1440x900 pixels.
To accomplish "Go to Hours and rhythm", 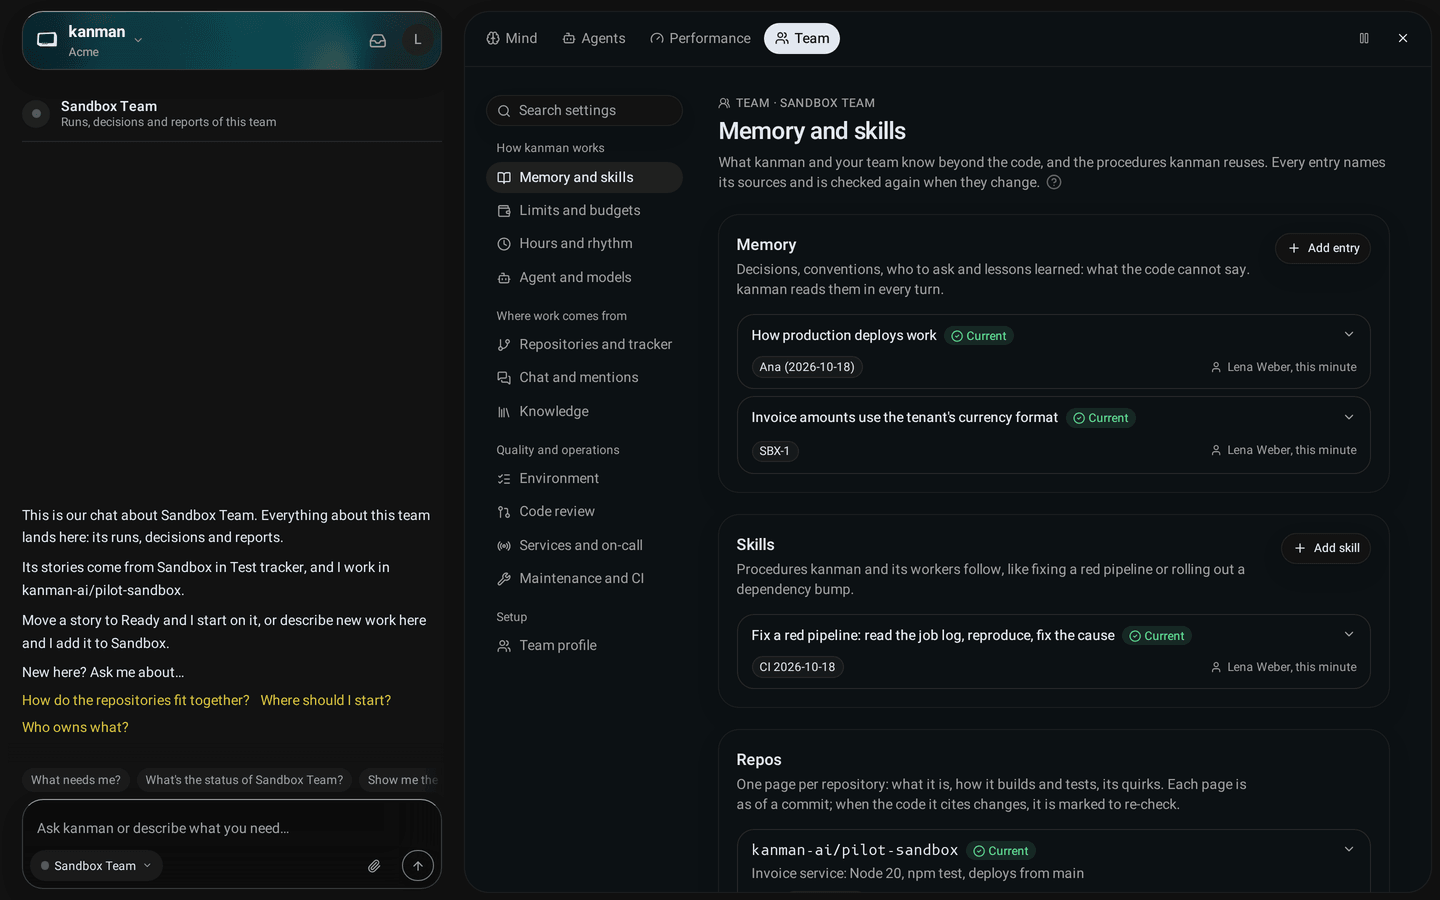I will click(584, 243).
